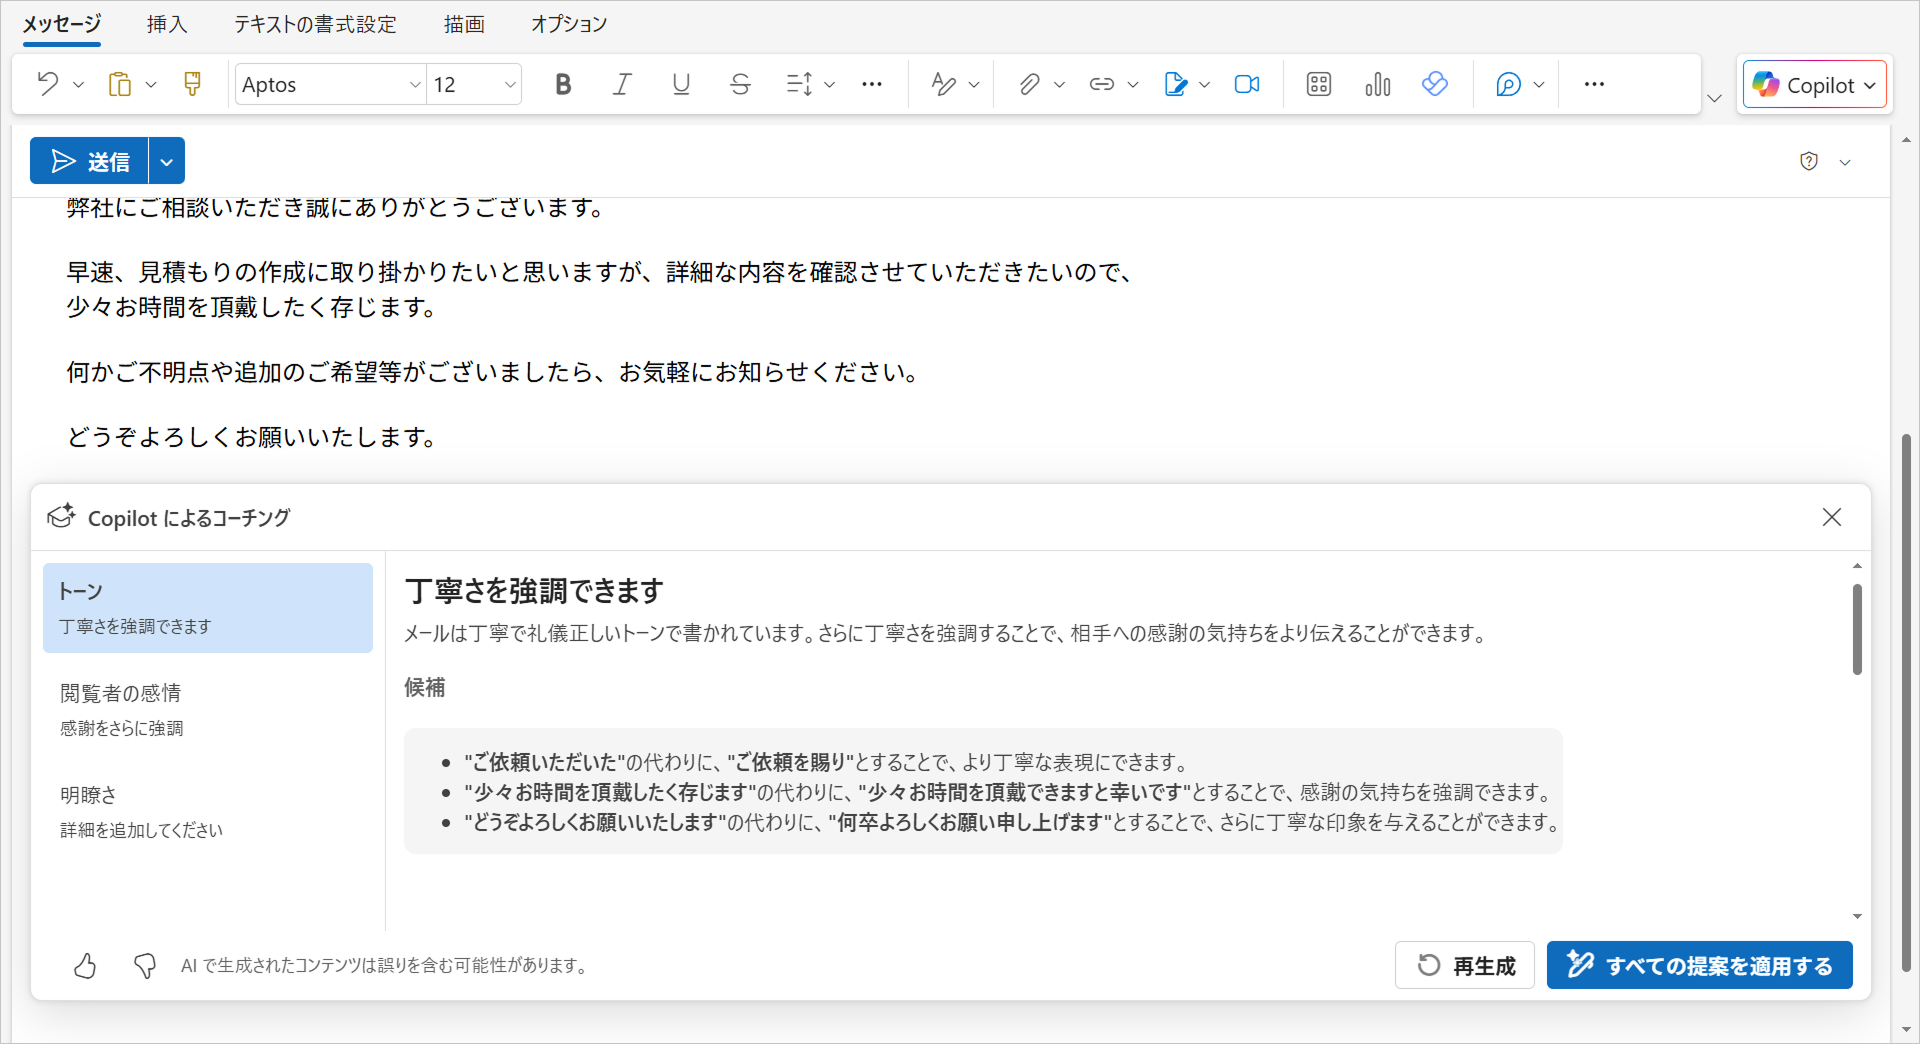Click the 再生成 button
Image resolution: width=1920 pixels, height=1044 pixels.
1464,965
